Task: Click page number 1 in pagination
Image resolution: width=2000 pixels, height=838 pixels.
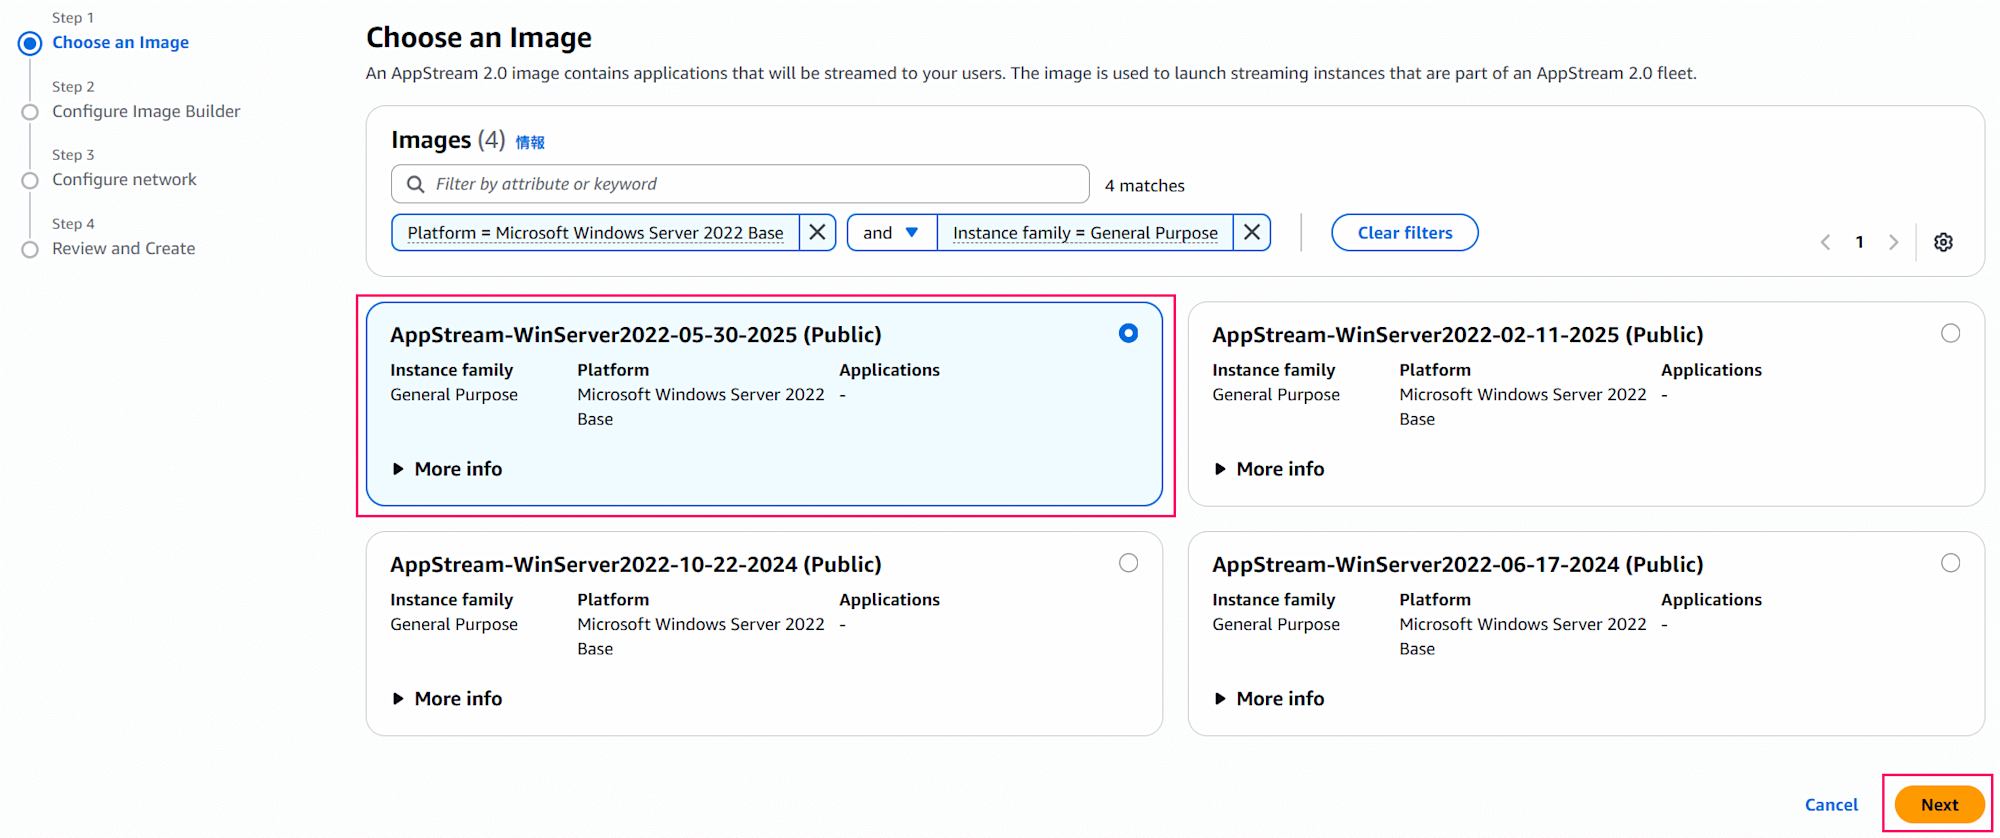Action: click(1859, 242)
